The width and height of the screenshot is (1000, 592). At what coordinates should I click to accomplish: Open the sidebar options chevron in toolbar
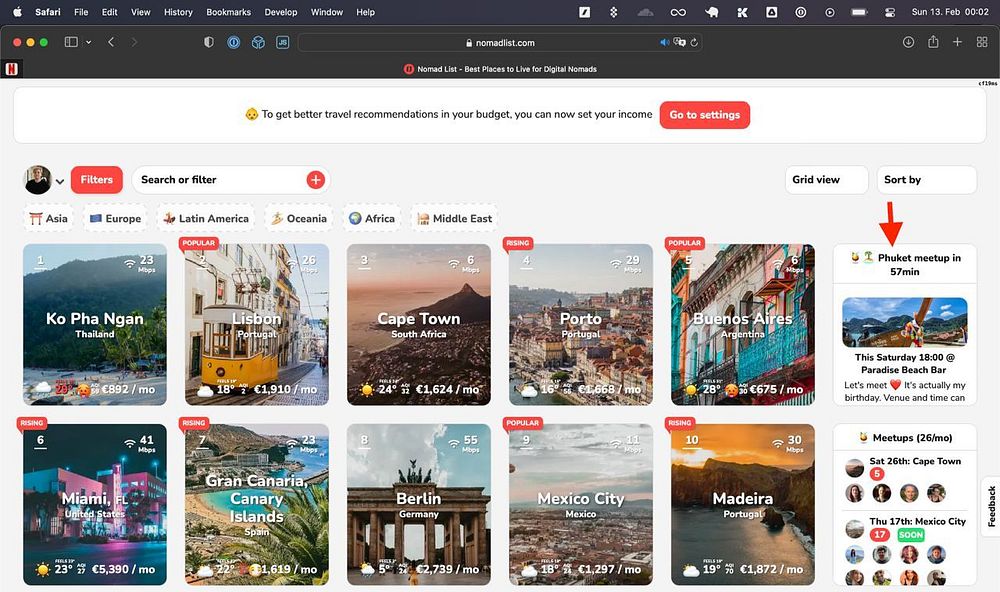tap(89, 42)
